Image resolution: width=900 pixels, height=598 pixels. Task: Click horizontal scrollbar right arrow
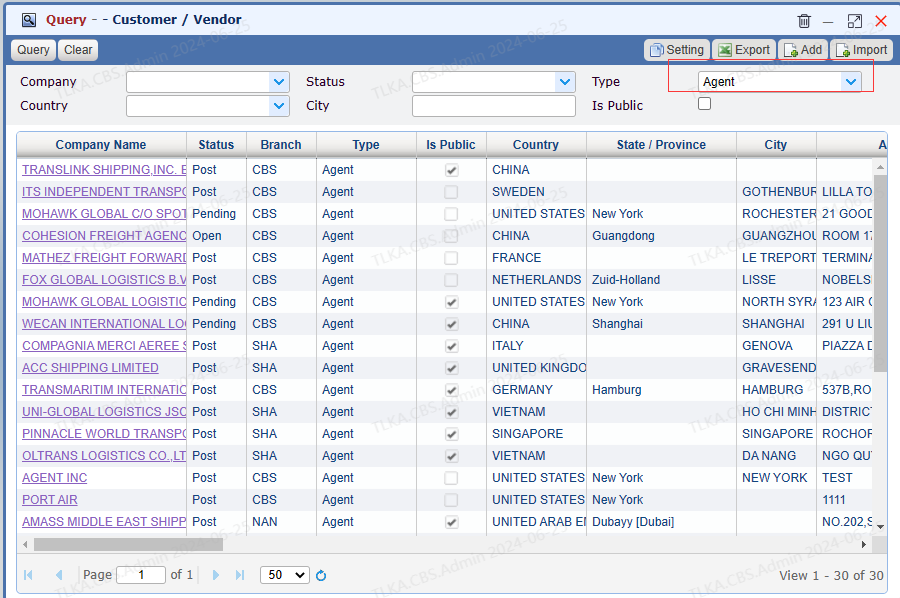[864, 545]
